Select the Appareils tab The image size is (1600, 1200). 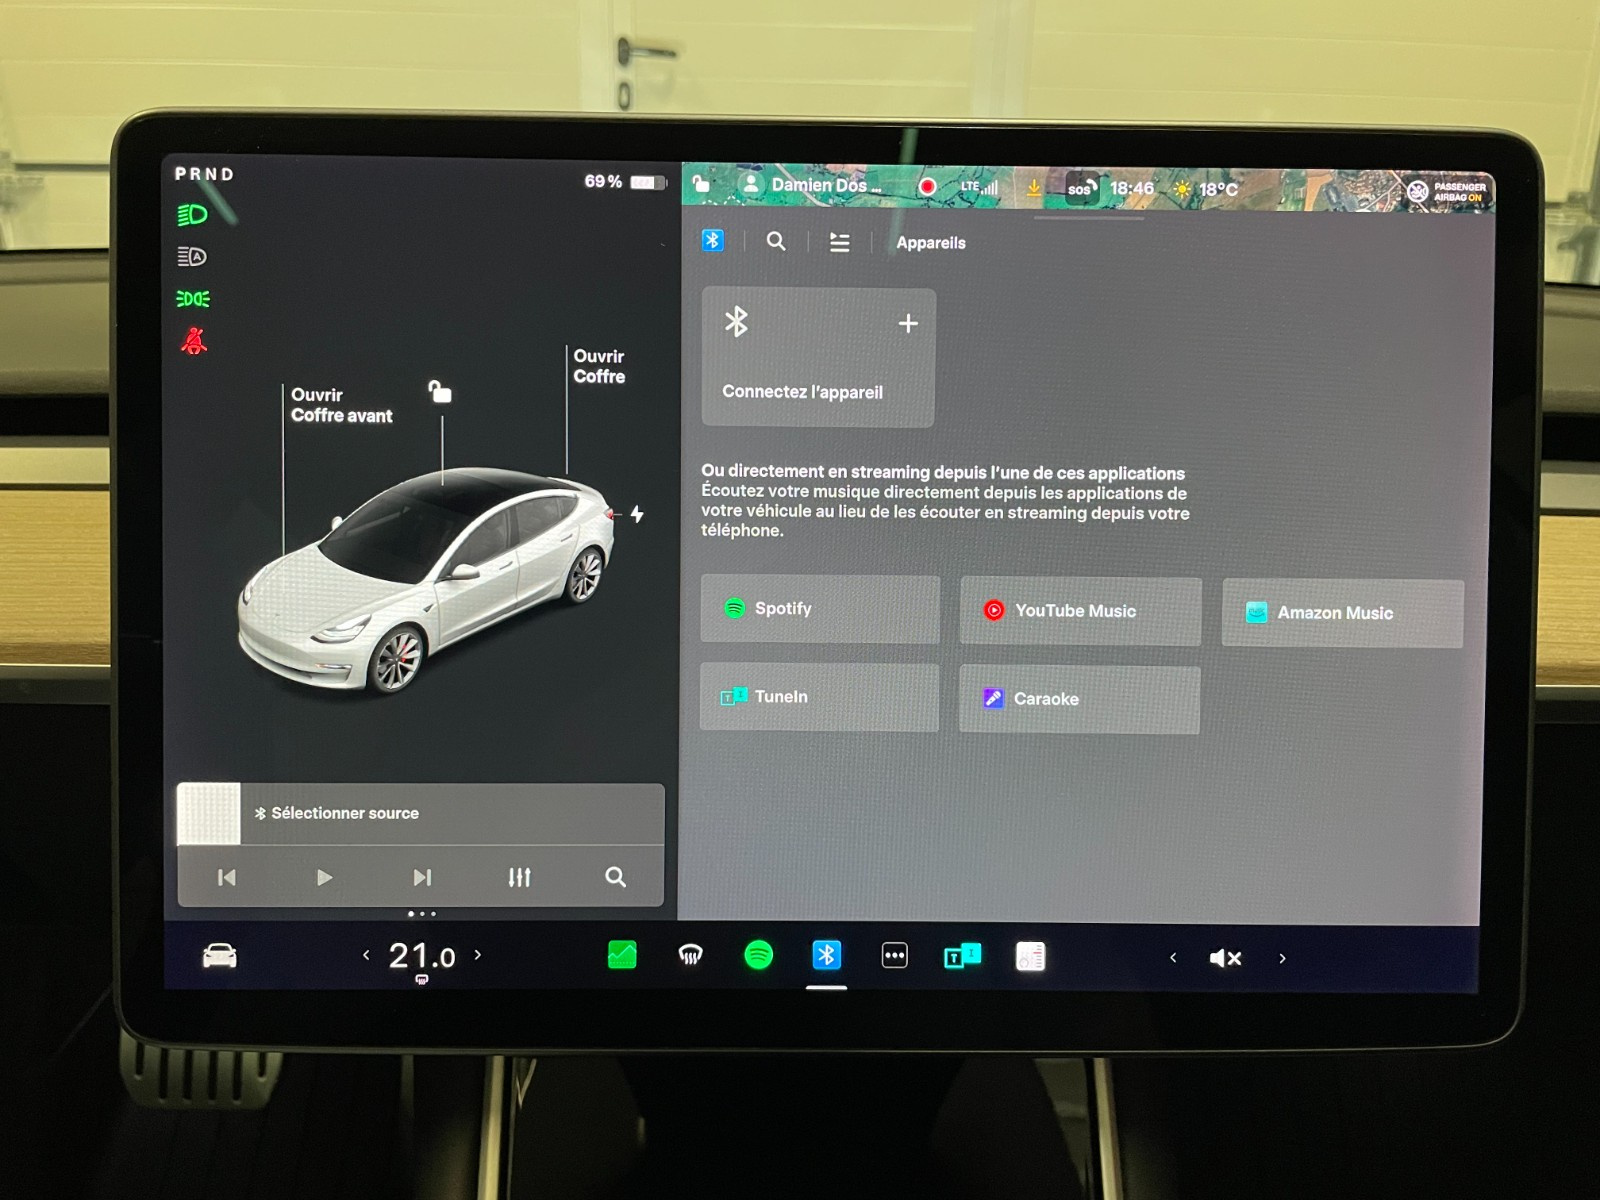pyautogui.click(x=930, y=243)
